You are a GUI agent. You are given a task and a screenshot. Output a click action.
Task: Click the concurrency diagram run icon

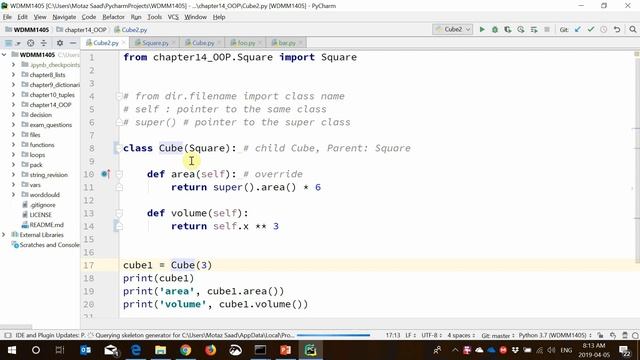click(533, 29)
